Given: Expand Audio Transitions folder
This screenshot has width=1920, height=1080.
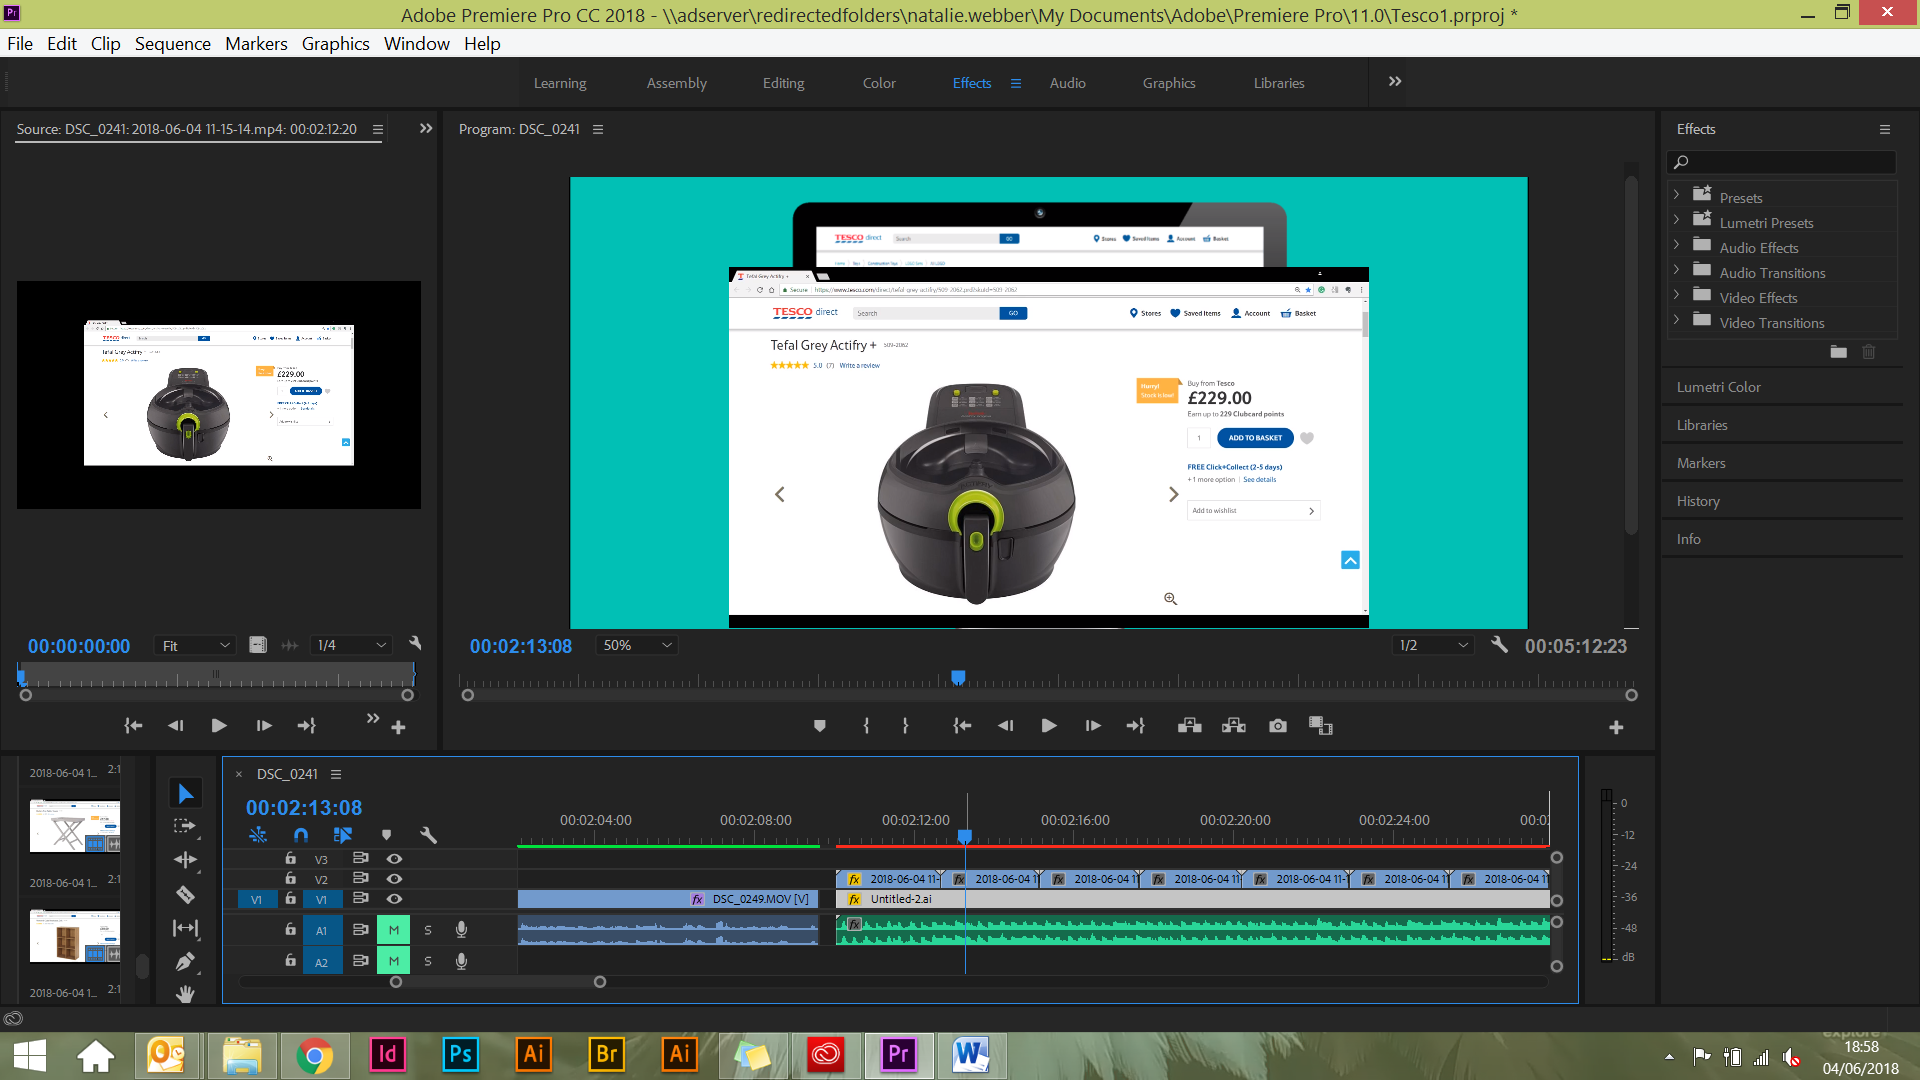Looking at the screenshot, I should click(x=1677, y=269).
